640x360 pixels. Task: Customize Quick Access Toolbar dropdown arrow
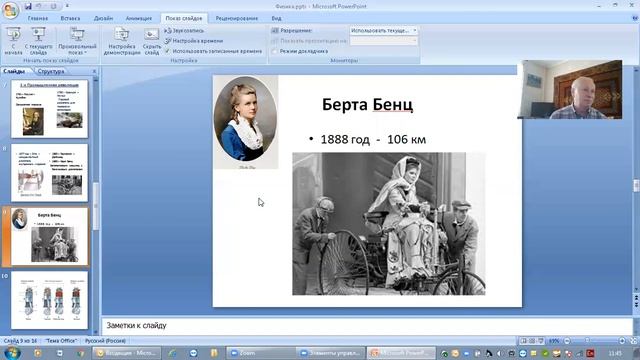(67, 6)
